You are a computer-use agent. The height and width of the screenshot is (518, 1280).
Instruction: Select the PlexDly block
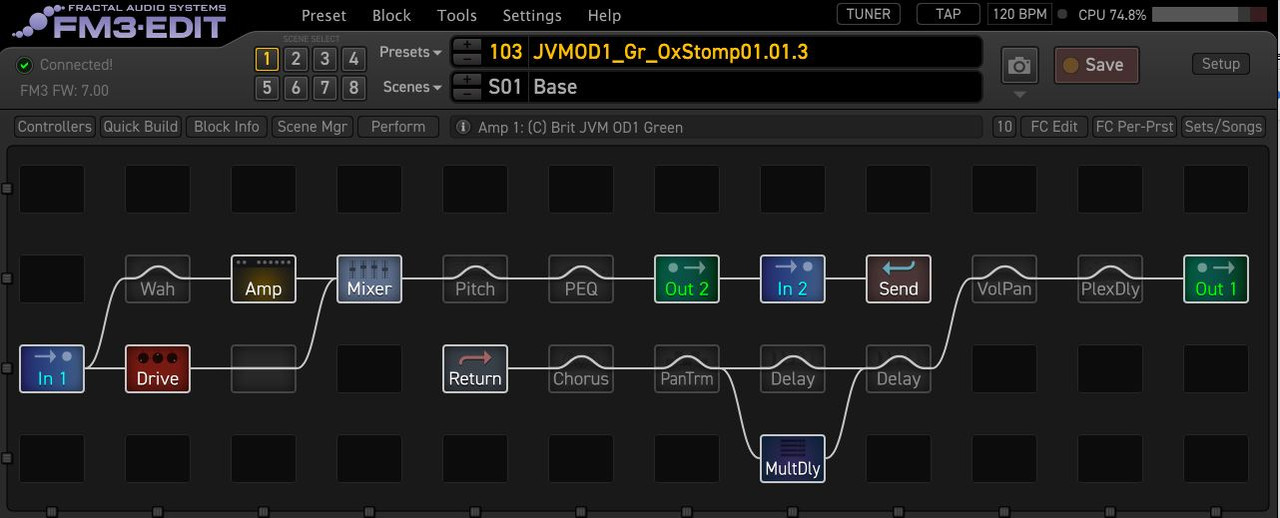(x=1110, y=279)
